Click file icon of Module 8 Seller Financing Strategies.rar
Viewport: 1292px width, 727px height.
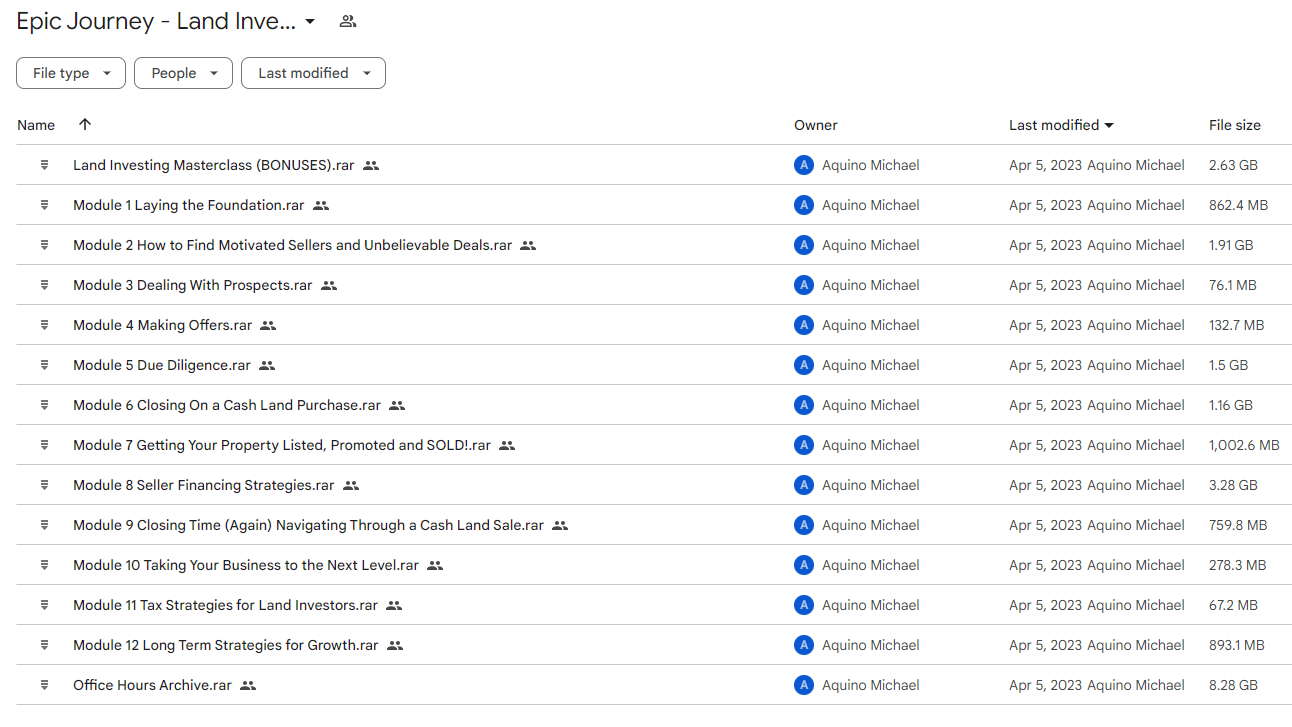point(44,485)
